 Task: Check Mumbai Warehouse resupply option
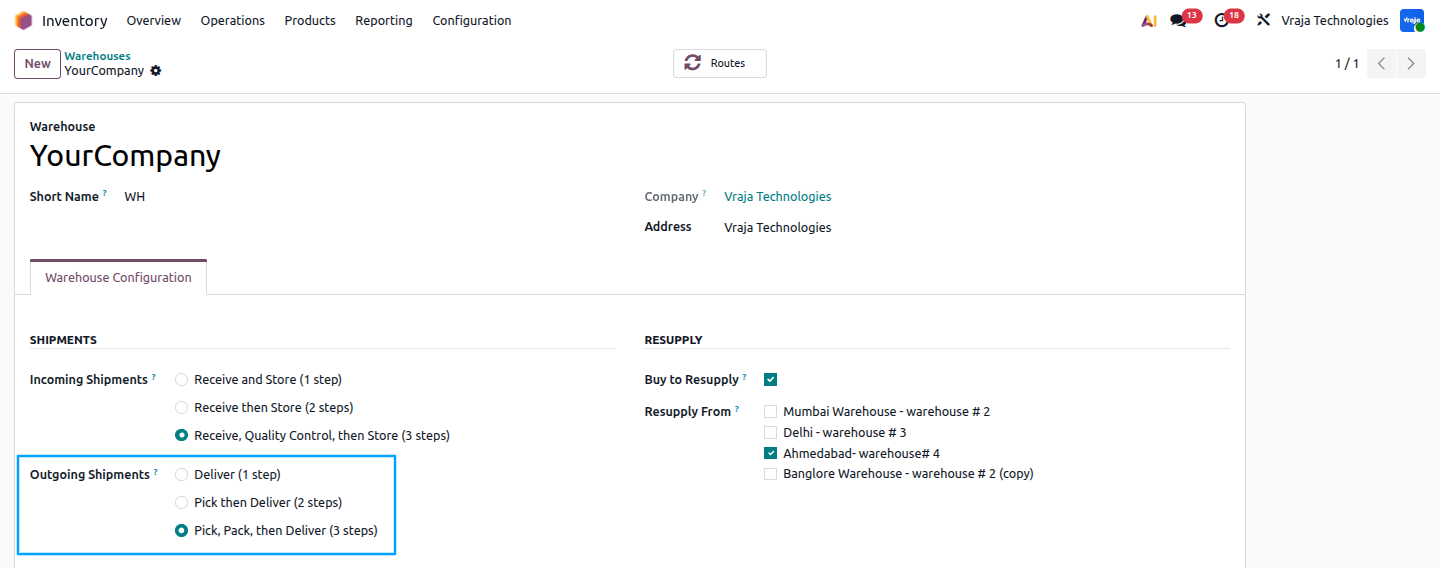pos(771,411)
